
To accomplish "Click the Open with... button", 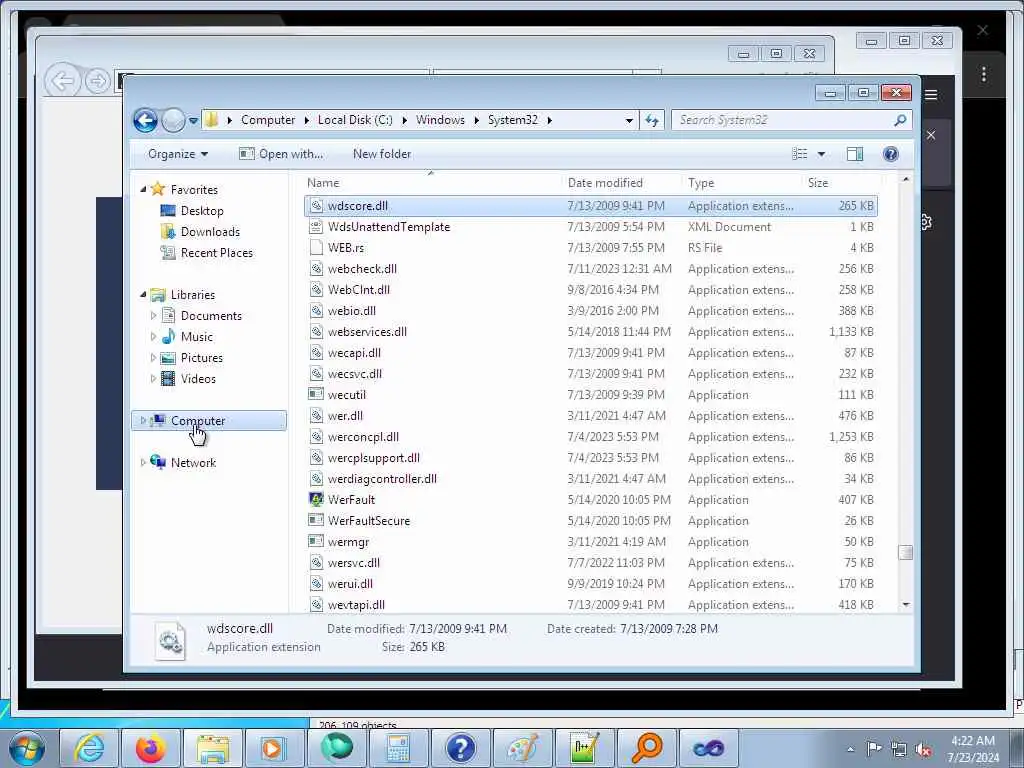I will (281, 154).
